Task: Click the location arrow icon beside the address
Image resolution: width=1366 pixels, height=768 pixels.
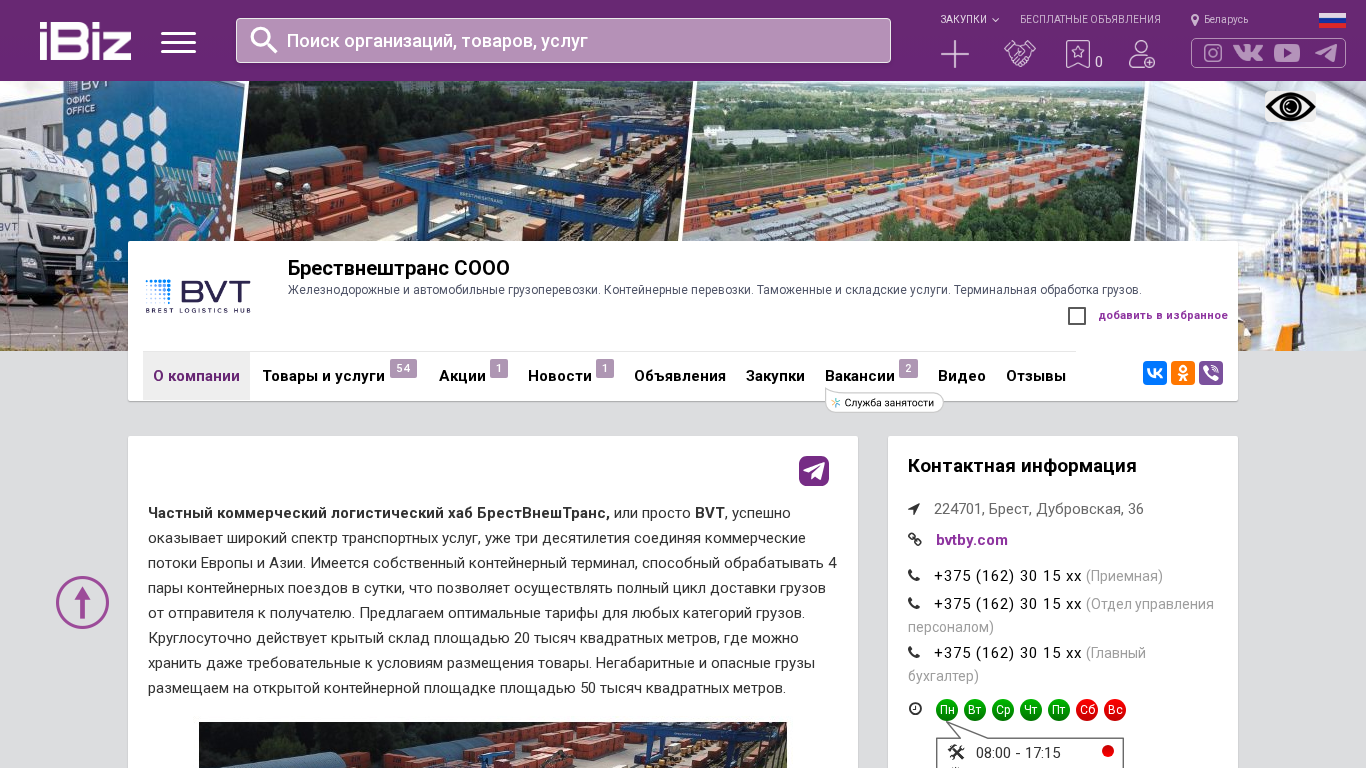Action: 914,509
